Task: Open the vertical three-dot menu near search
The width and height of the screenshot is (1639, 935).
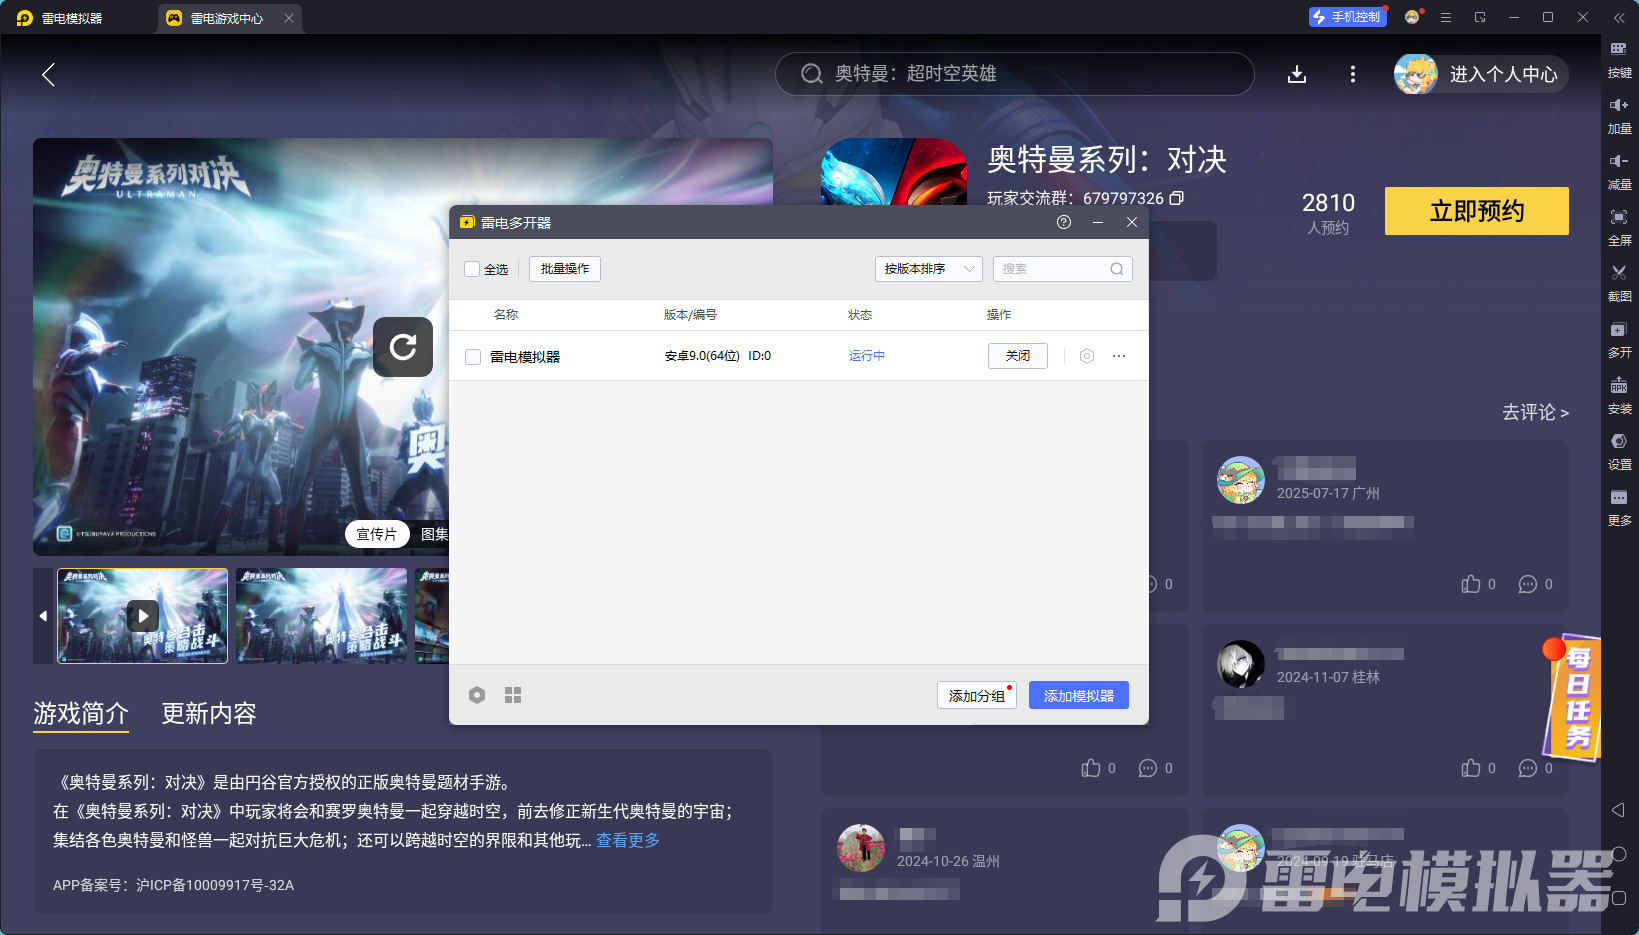Action: [x=1353, y=74]
